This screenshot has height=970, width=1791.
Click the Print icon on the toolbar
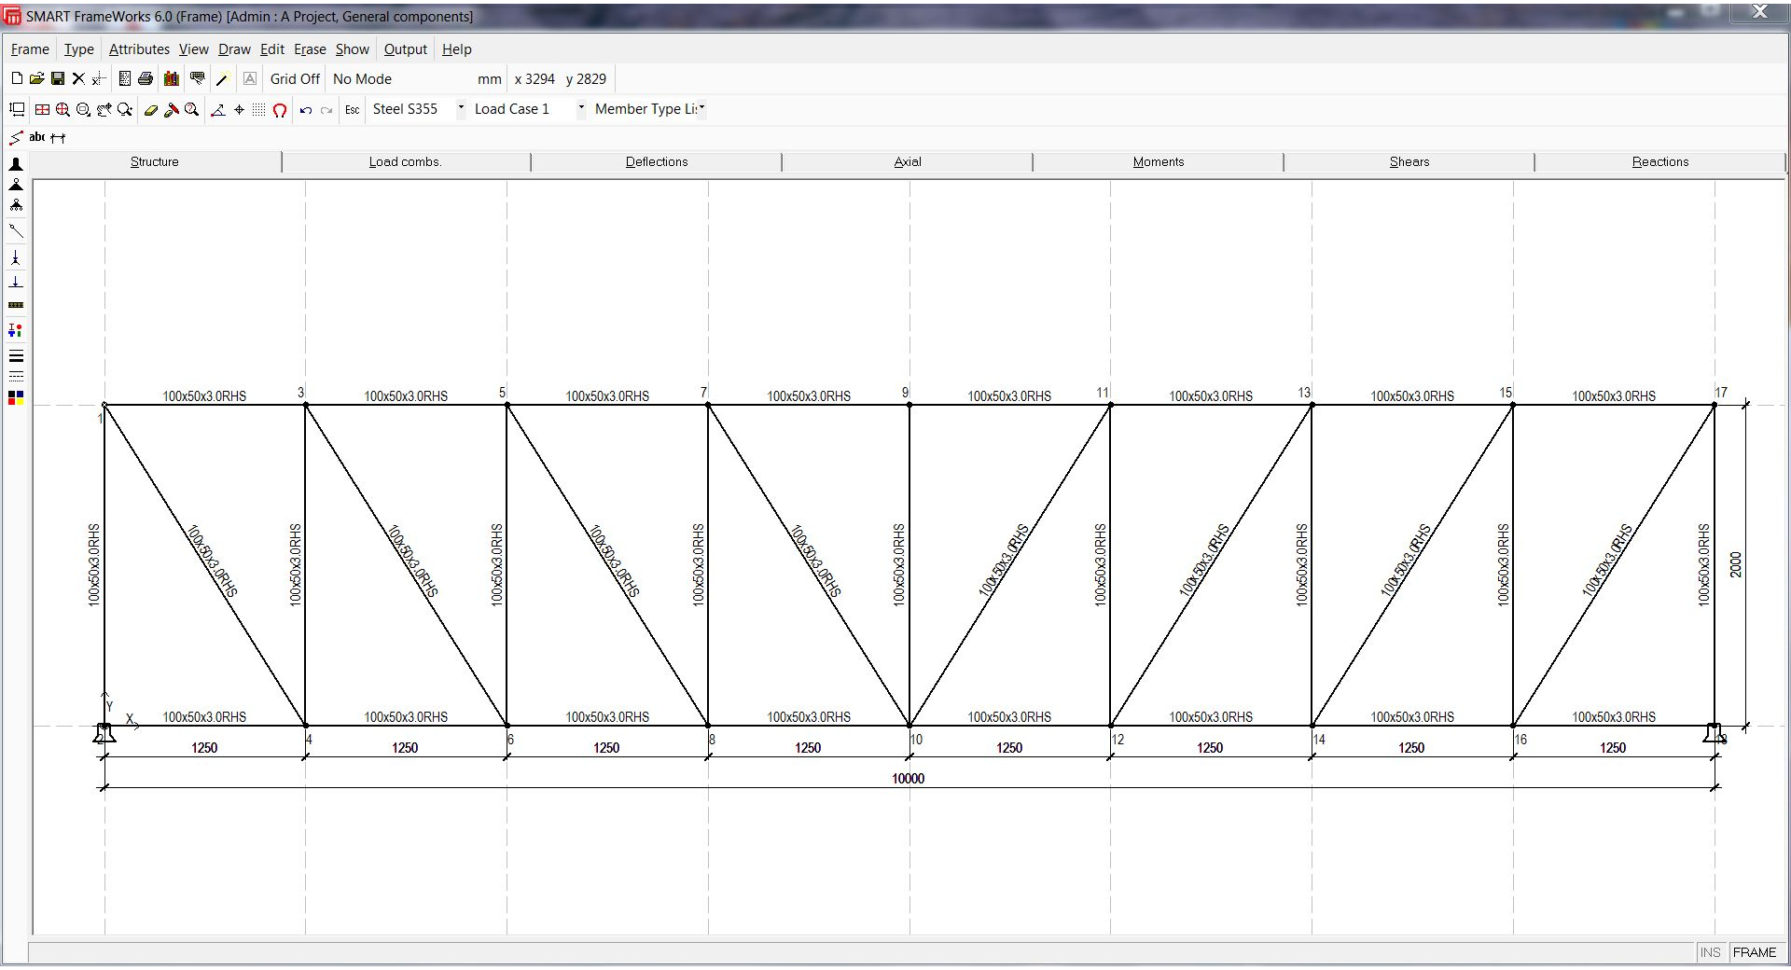(x=146, y=78)
